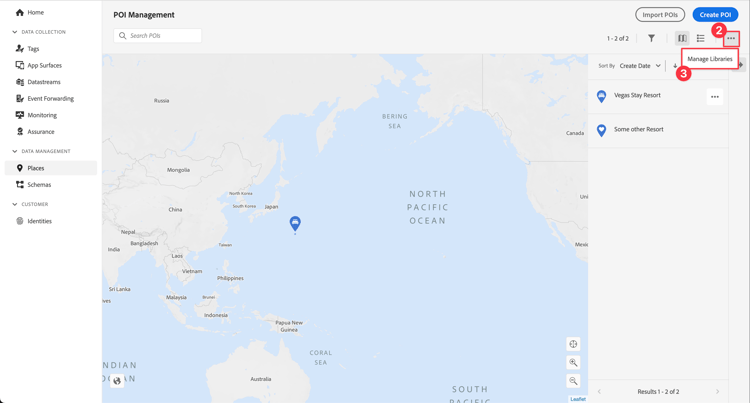Collapse the Data Collection section
750x403 pixels.
click(x=15, y=32)
